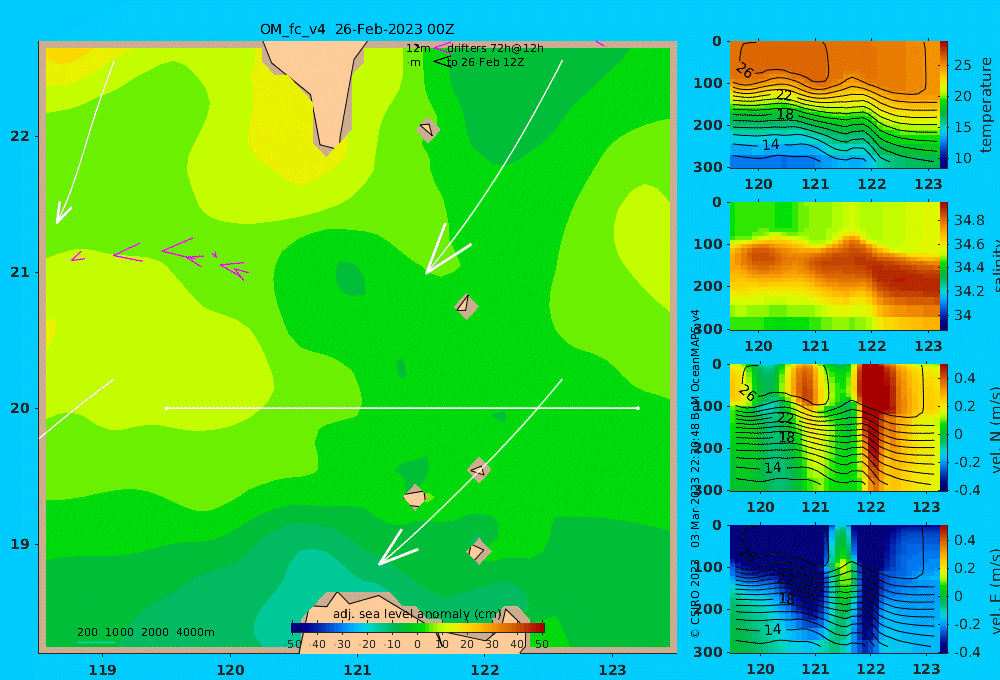Click the 25 tick on the temperature colorbar
Image resolution: width=1000 pixels, height=680 pixels.
point(962,65)
